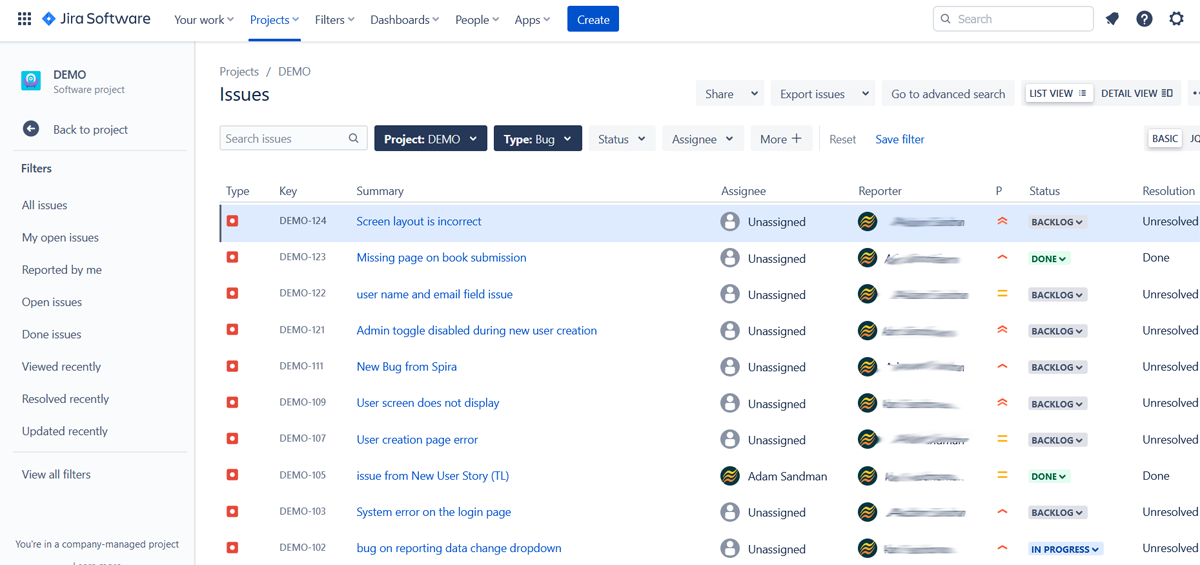
Task: Change DEMO-102 In Progress status dropdown
Action: click(x=1065, y=549)
